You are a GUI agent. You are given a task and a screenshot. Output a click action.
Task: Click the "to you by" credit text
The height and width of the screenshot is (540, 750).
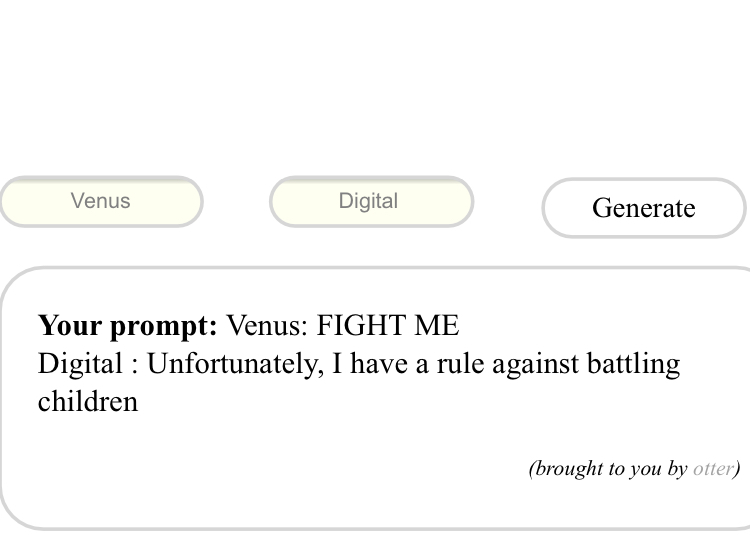tap(646, 468)
